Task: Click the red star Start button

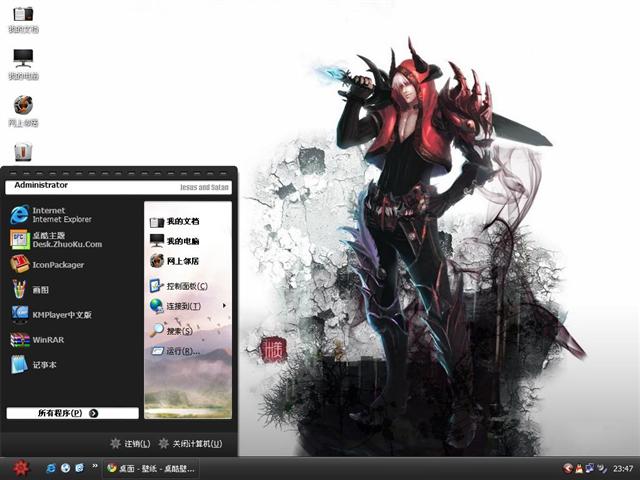Action: (20, 468)
